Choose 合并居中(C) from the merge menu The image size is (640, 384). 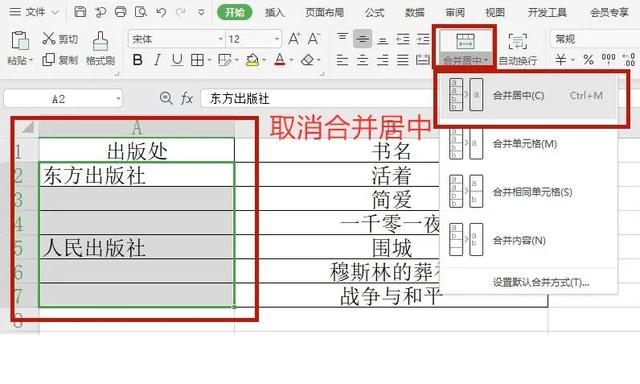(529, 95)
